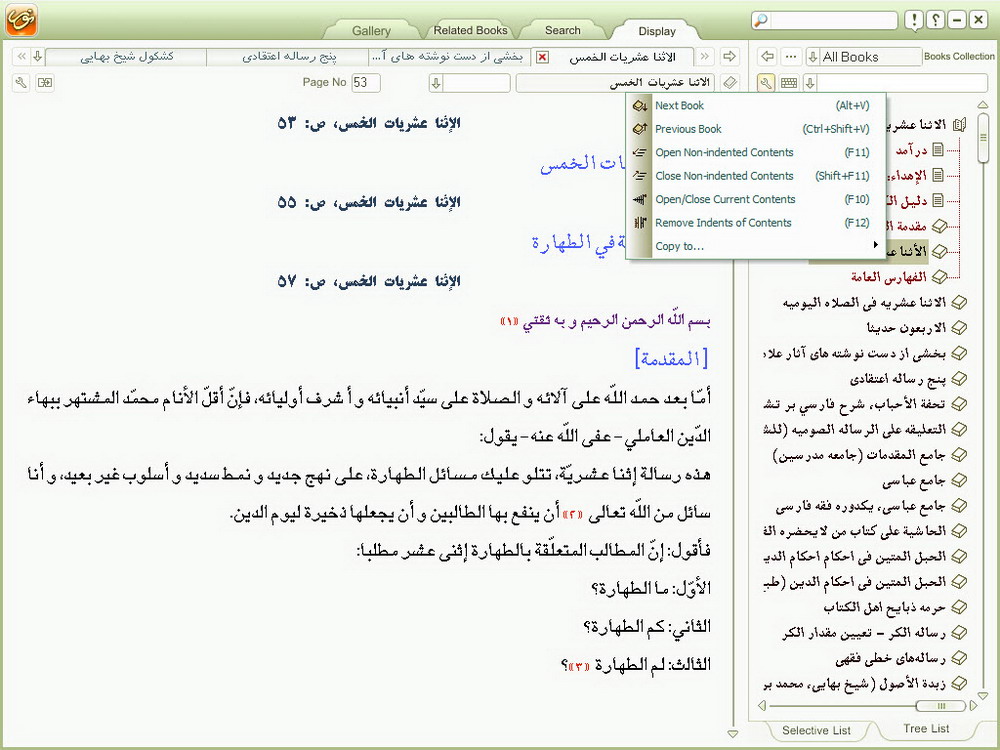Click the exclamation mark info button
The image size is (1000, 750).
point(914,20)
